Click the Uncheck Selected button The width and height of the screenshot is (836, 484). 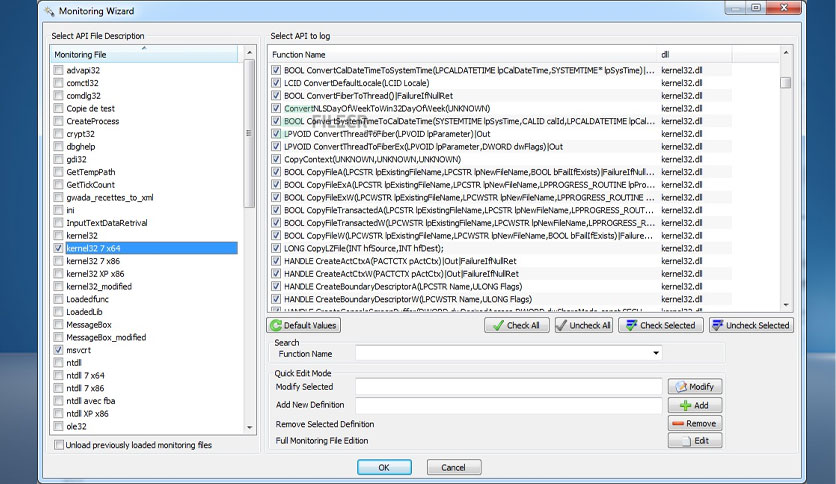click(751, 325)
